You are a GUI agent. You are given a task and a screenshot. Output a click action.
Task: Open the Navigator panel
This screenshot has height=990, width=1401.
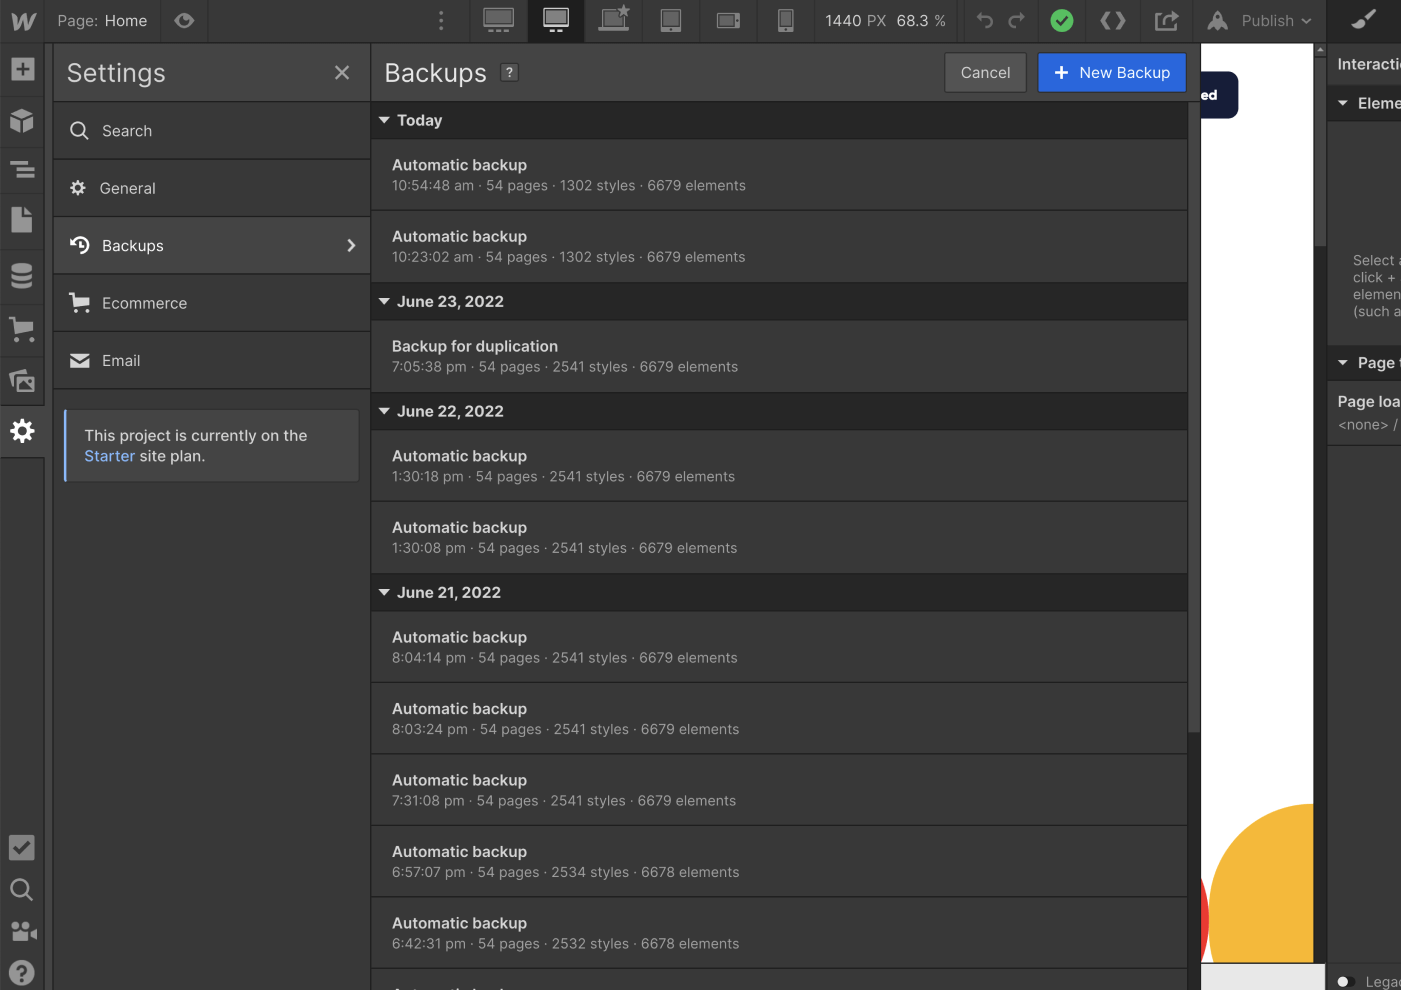point(22,170)
